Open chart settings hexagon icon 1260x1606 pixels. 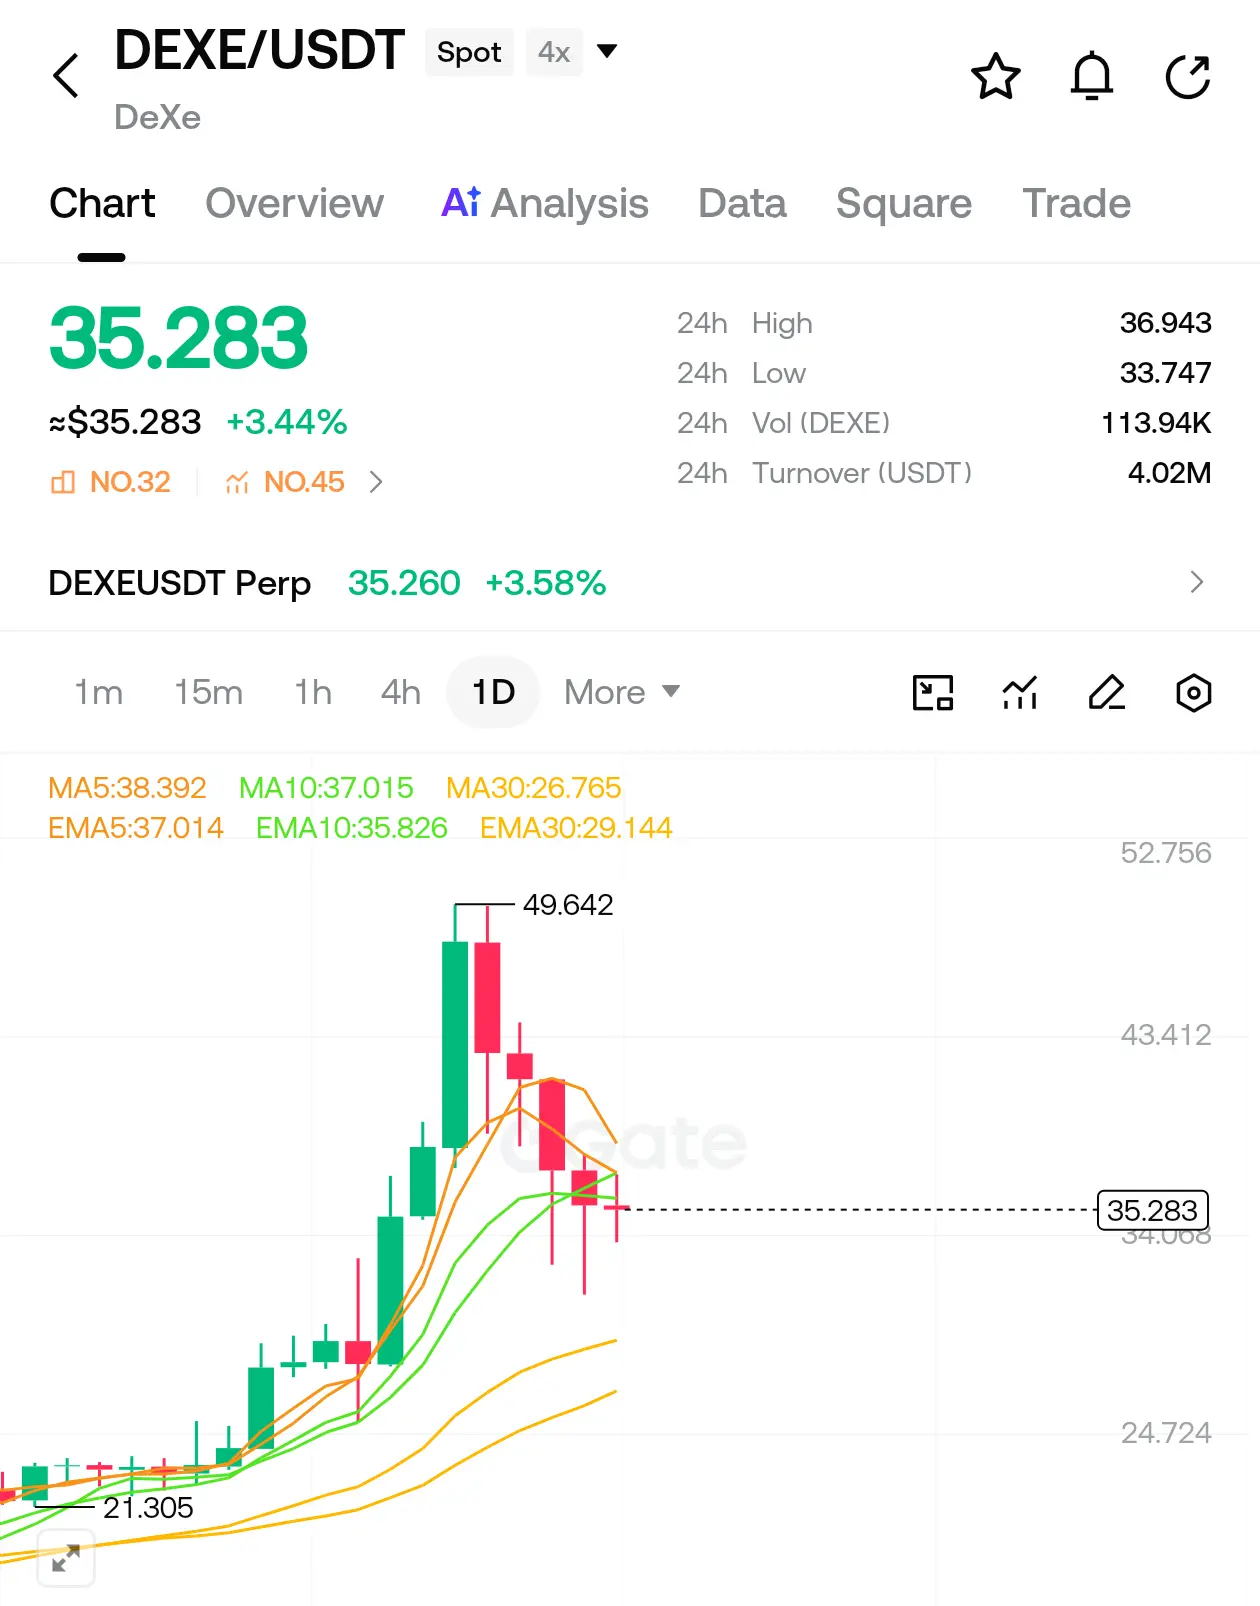coord(1194,692)
